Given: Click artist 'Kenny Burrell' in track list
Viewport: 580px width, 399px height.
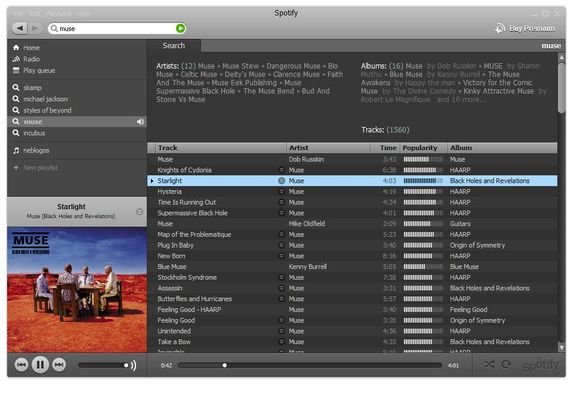Looking at the screenshot, I should [x=307, y=267].
